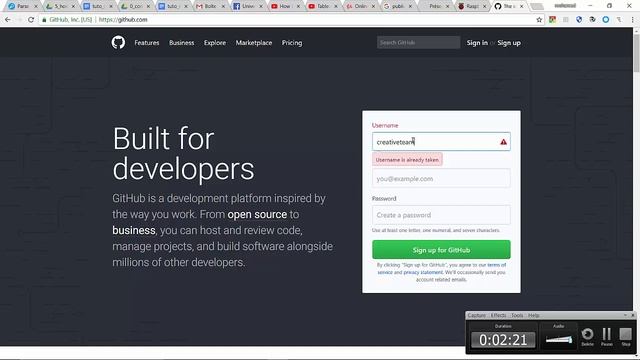
Task: Click the Create a password field
Action: point(441,215)
